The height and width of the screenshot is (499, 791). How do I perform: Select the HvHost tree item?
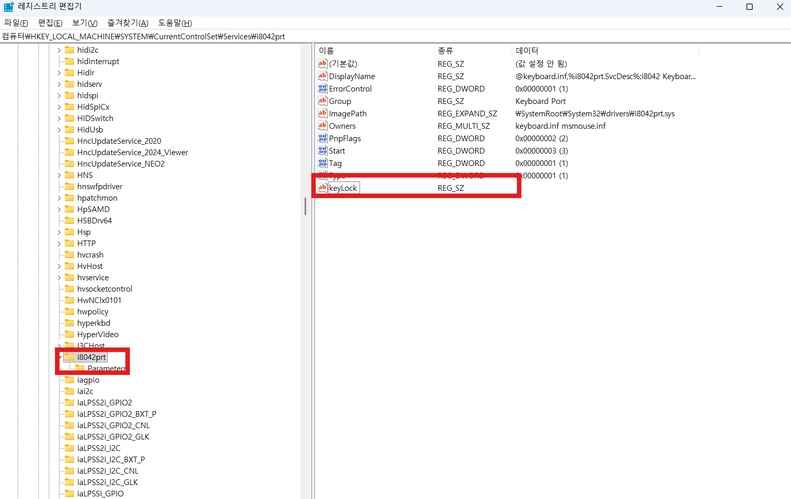click(x=90, y=266)
